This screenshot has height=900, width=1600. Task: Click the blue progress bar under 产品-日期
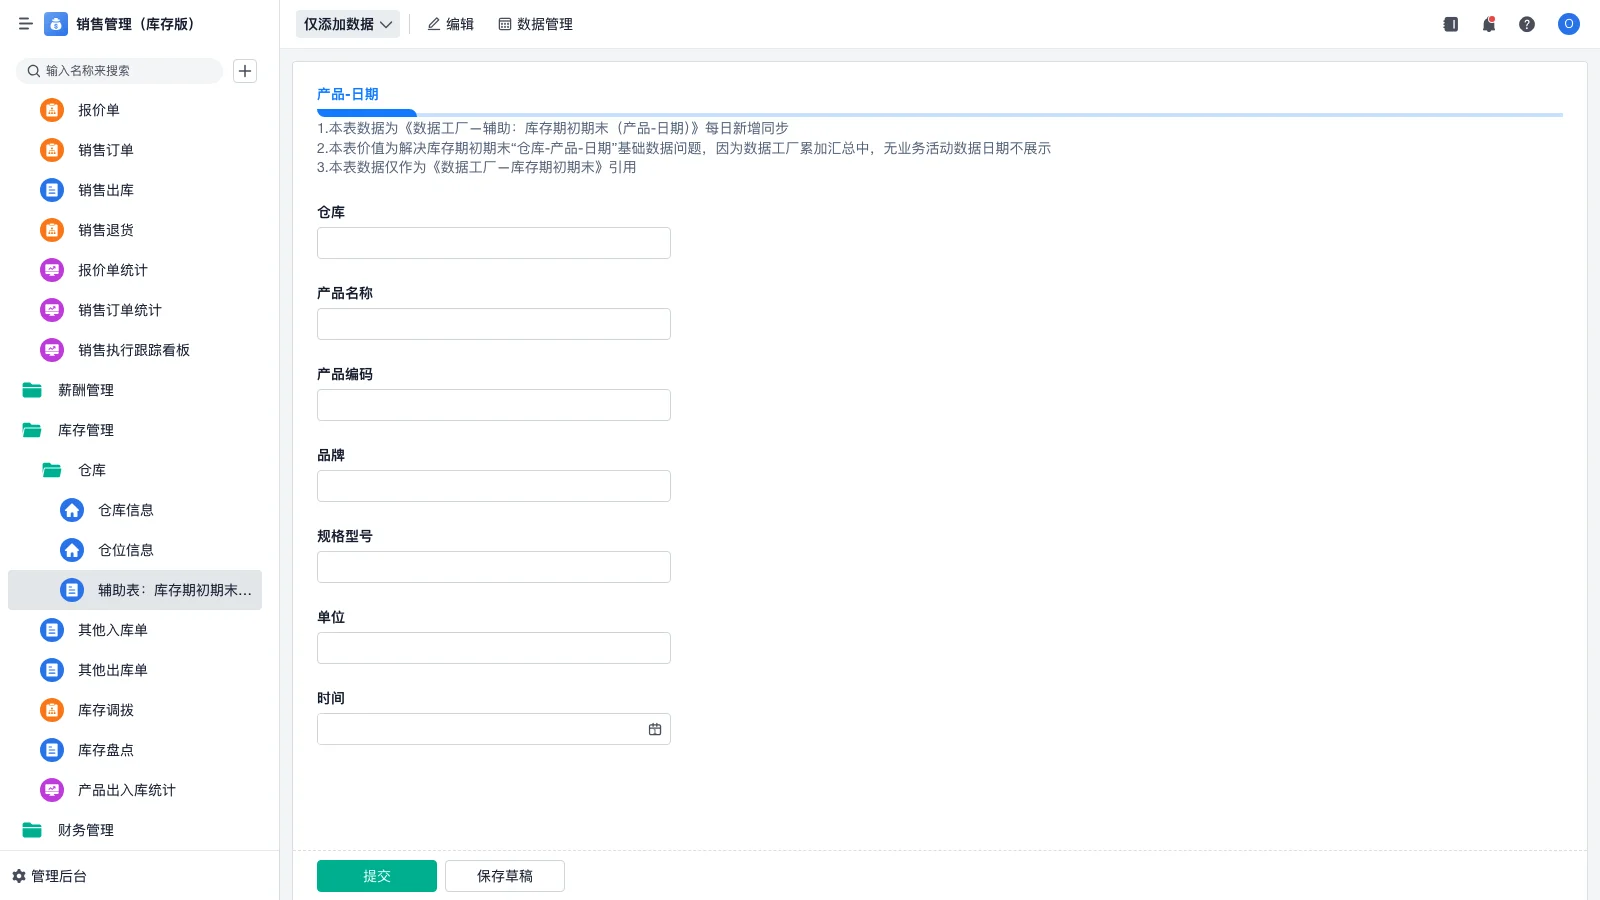coord(366,113)
